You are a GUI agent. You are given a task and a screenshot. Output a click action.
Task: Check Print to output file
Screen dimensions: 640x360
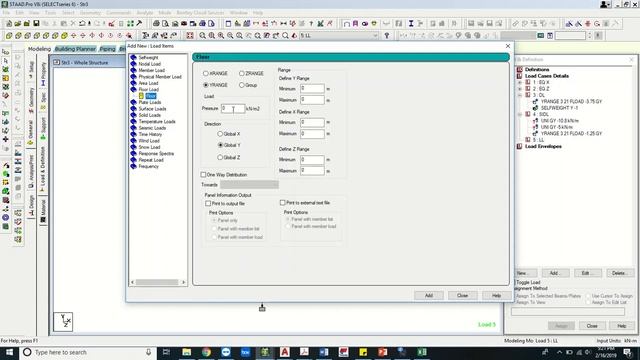(x=208, y=203)
